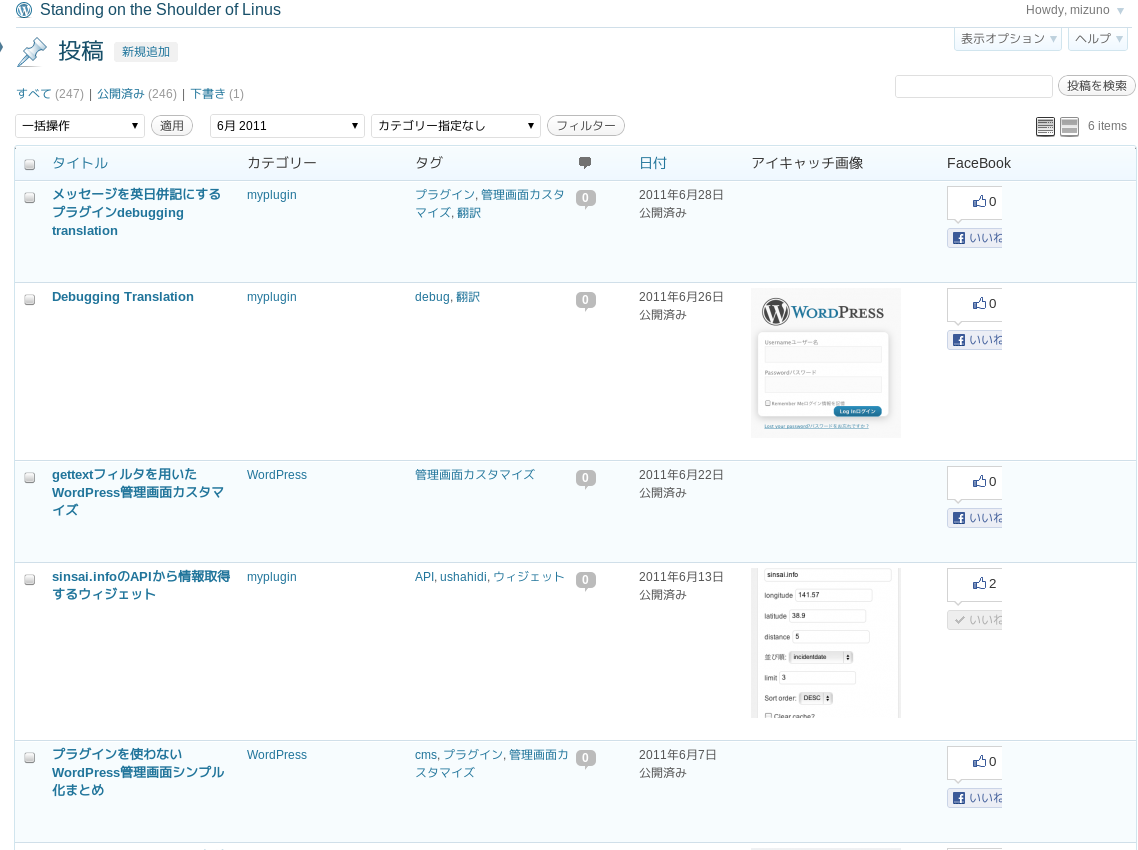Click like count for メッセージを英日併記にする row

tap(975, 202)
